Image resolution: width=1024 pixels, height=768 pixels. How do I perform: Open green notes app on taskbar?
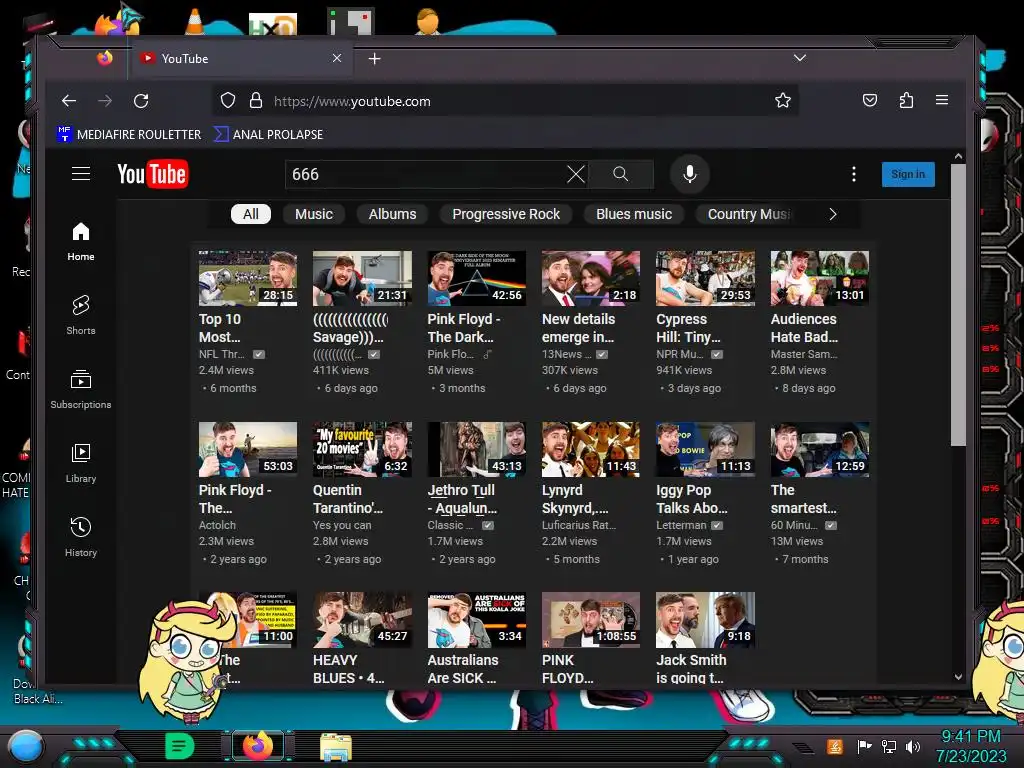pos(180,746)
